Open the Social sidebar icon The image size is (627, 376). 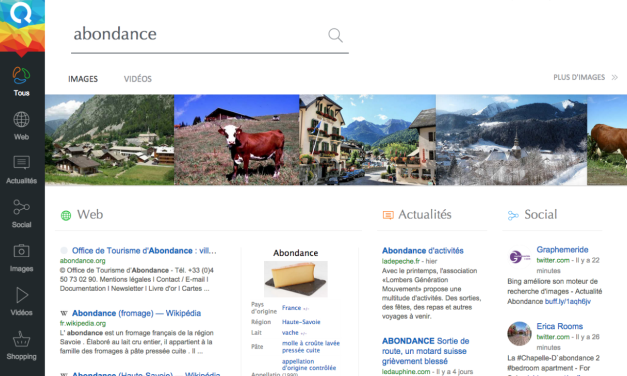point(21,207)
